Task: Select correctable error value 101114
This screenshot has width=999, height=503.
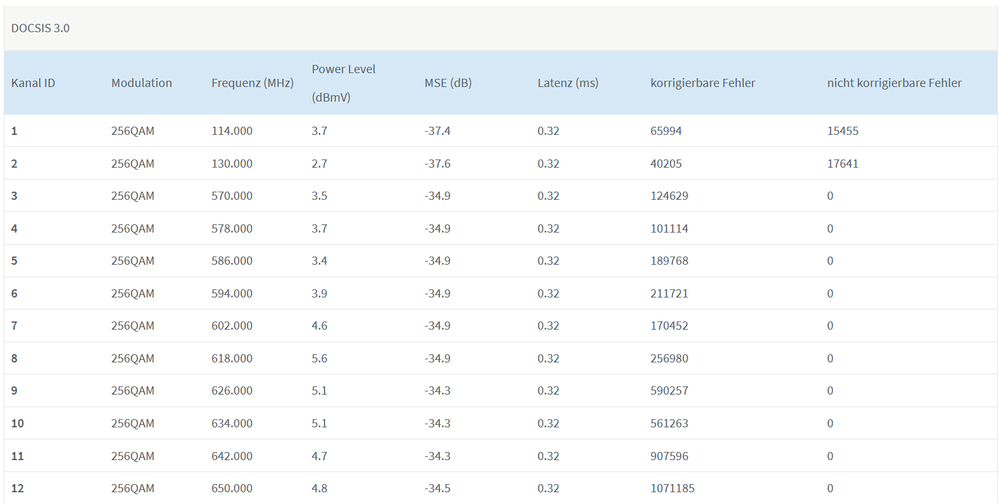Action: tap(669, 229)
